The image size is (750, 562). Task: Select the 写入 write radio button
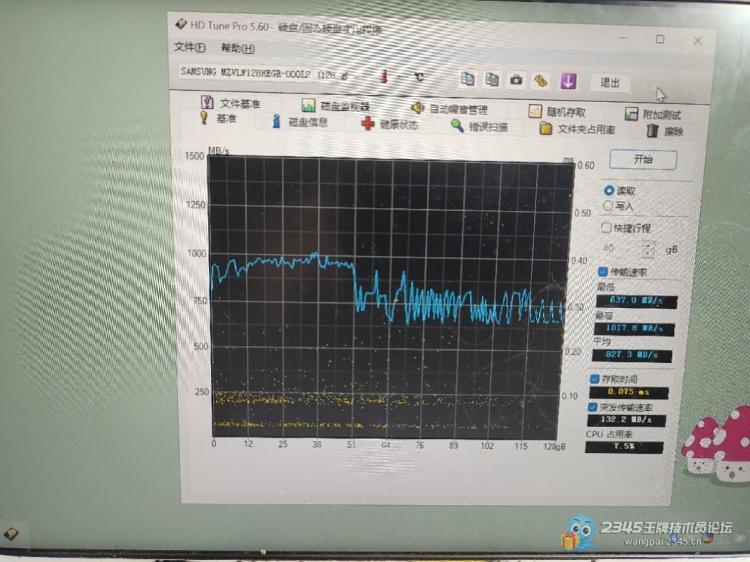coord(609,206)
